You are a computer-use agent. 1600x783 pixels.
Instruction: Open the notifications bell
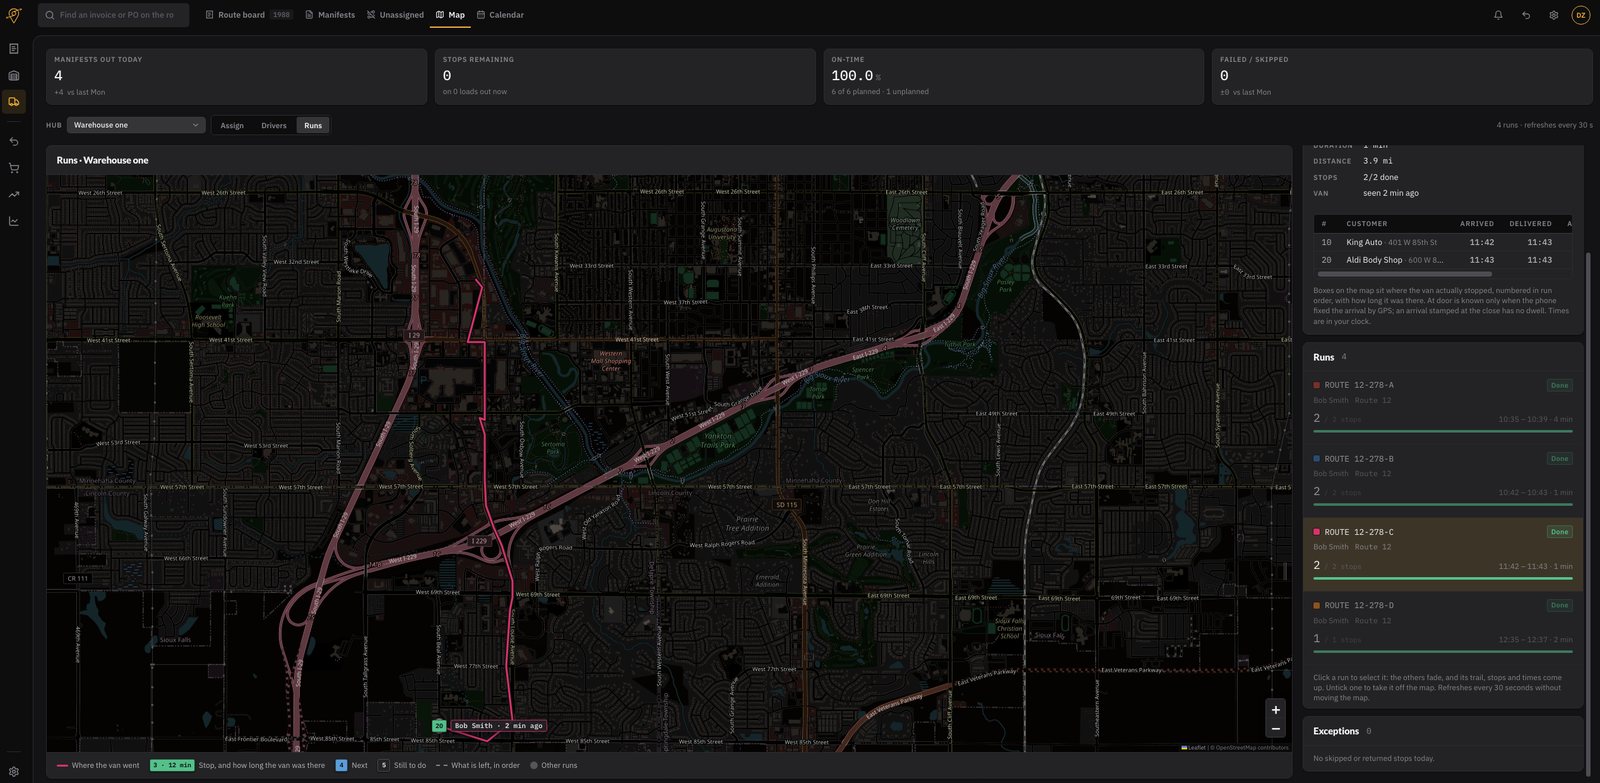pyautogui.click(x=1498, y=15)
